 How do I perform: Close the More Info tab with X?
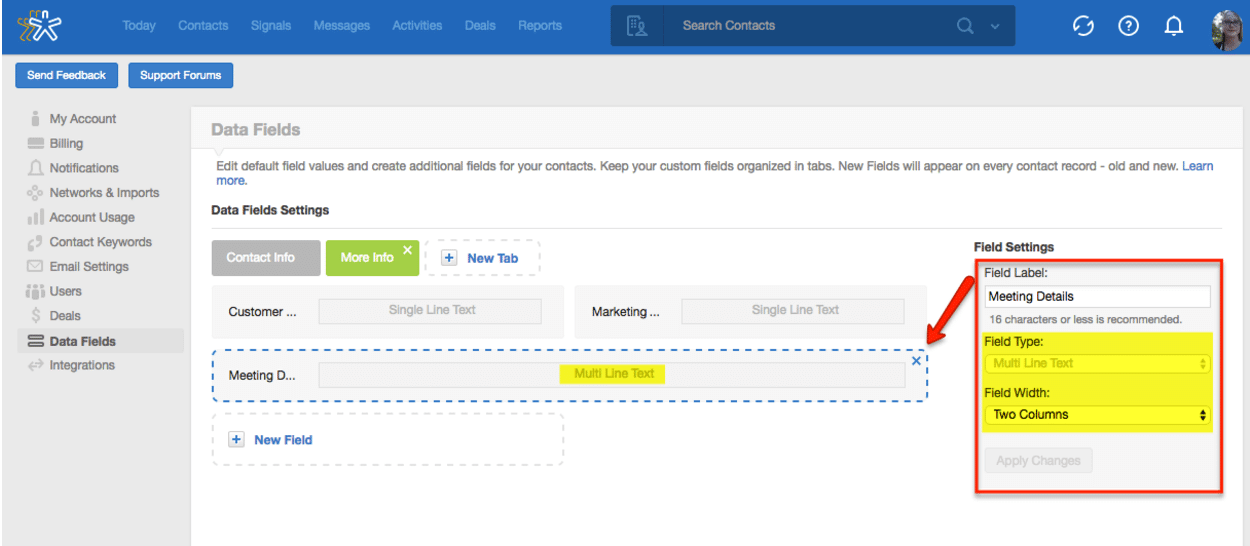click(407, 249)
